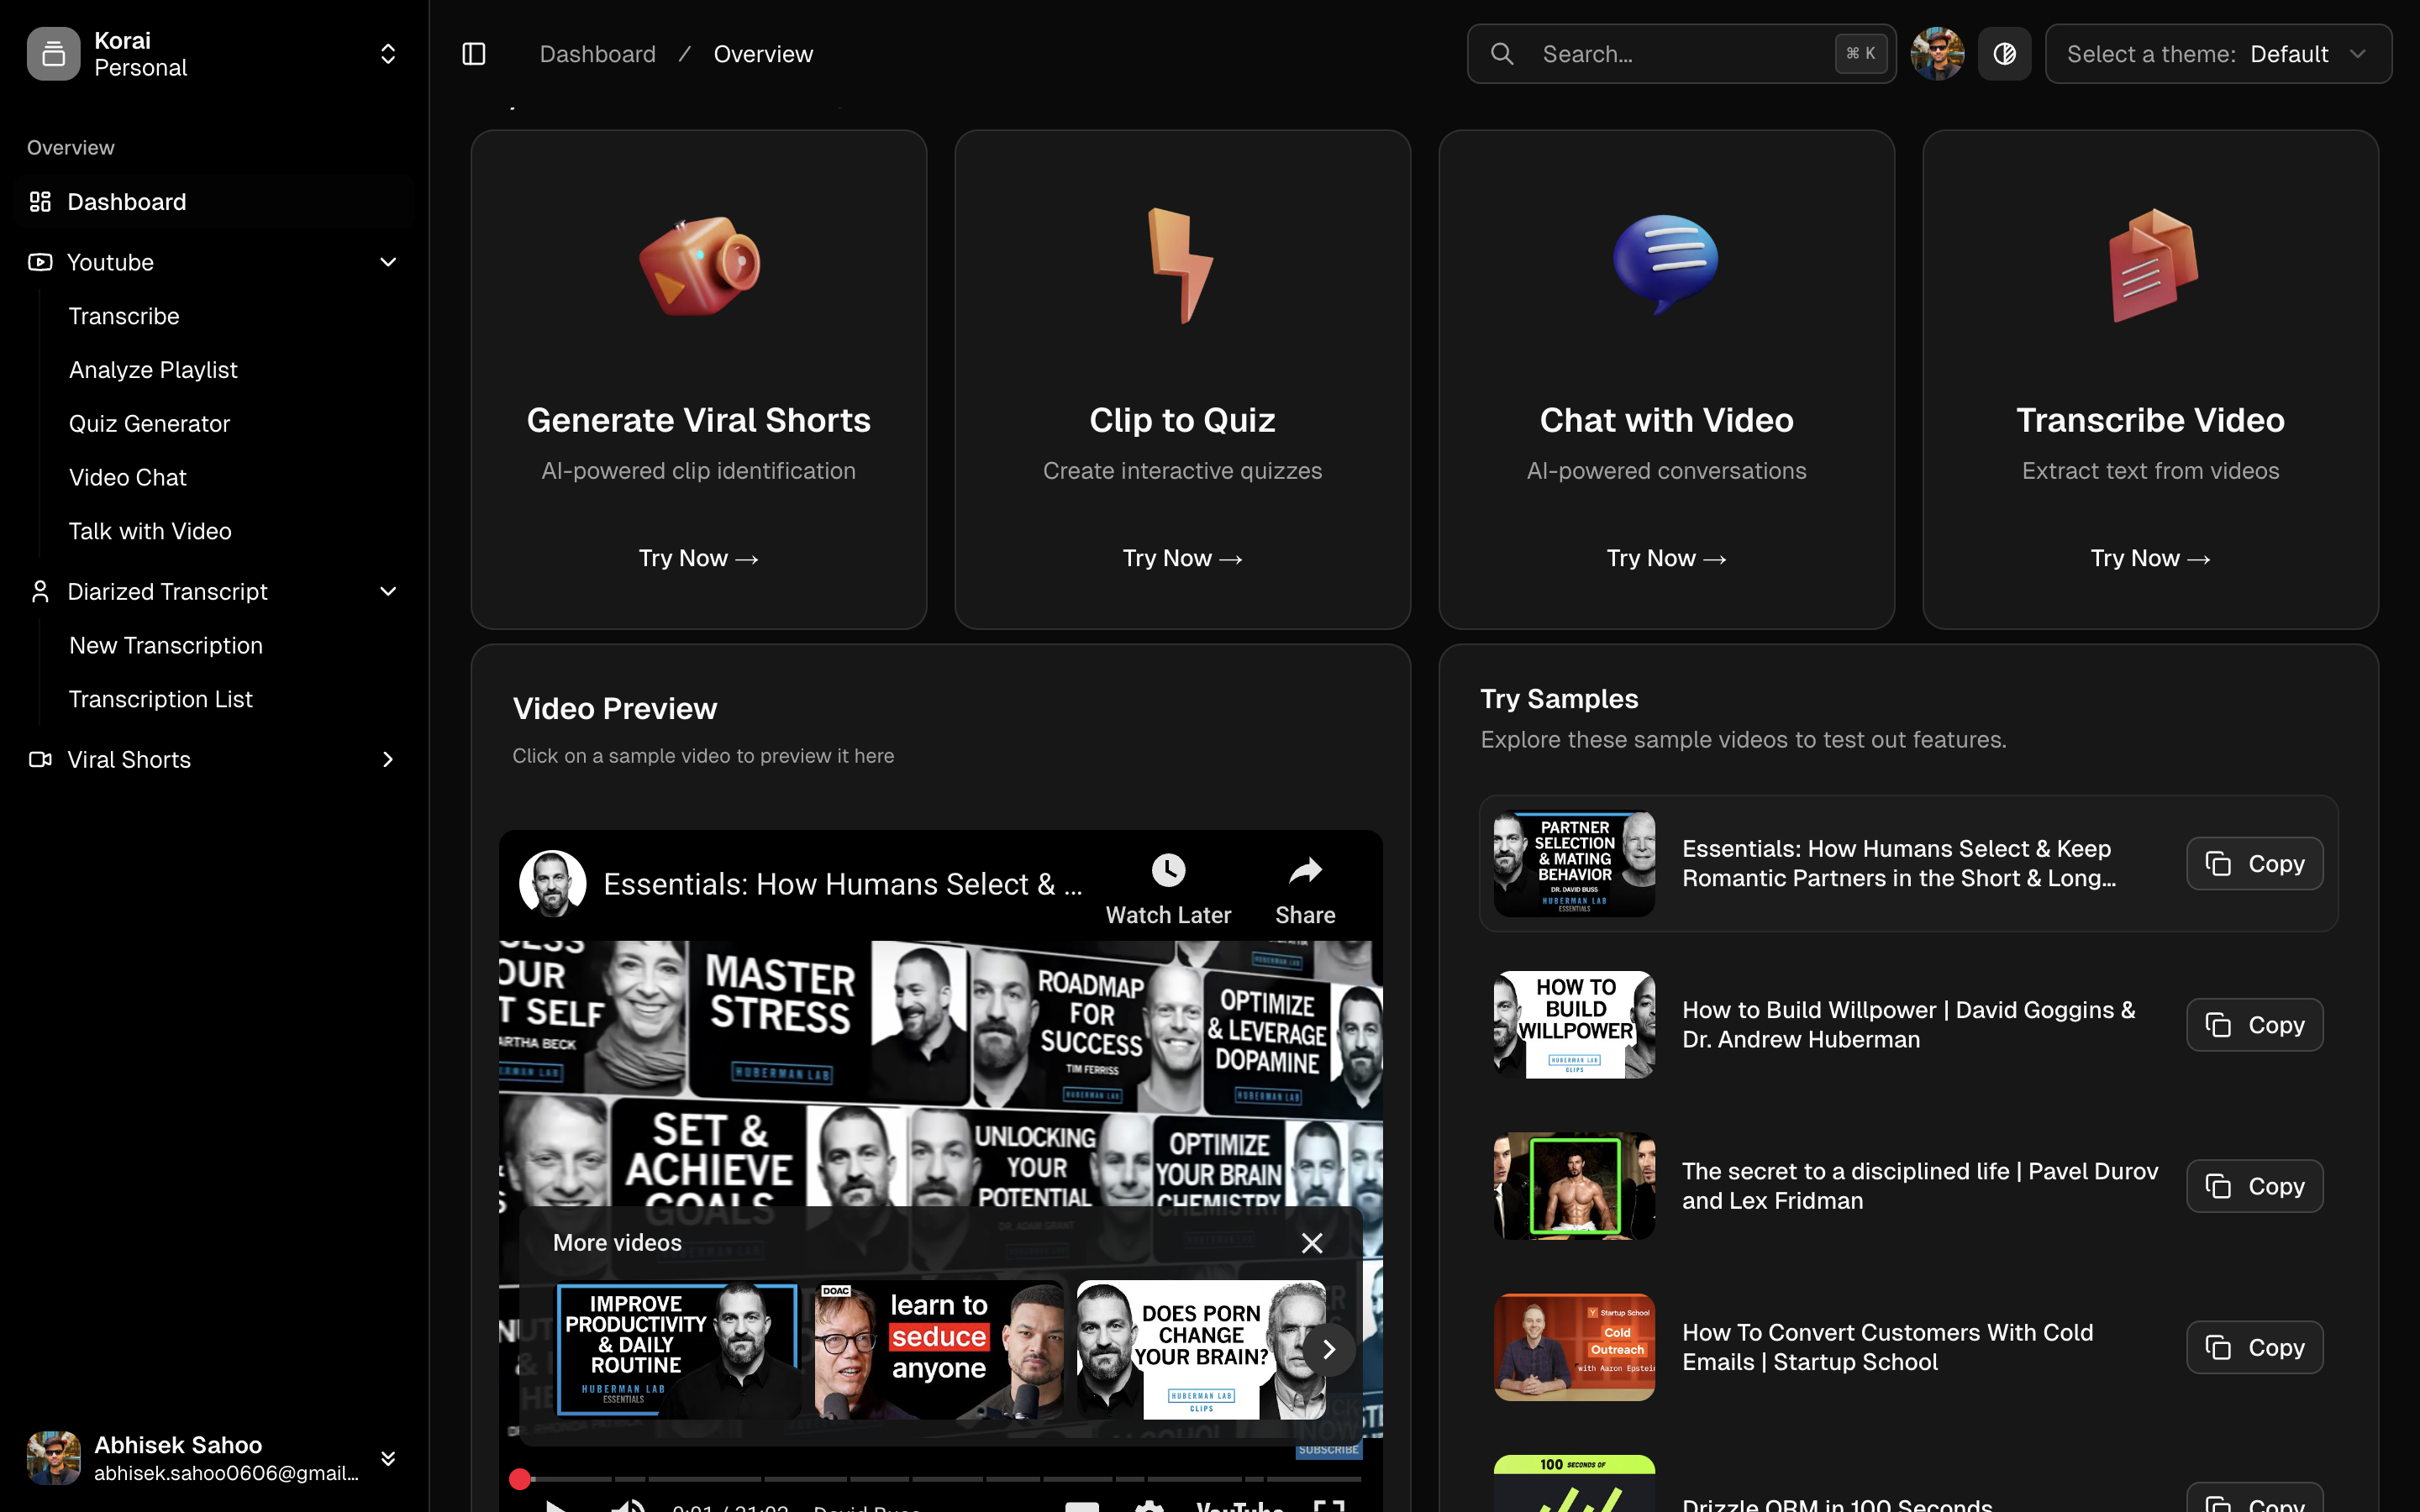Viewport: 2420px width, 1512px height.
Task: Click next arrow in More videos
Action: [1329, 1350]
